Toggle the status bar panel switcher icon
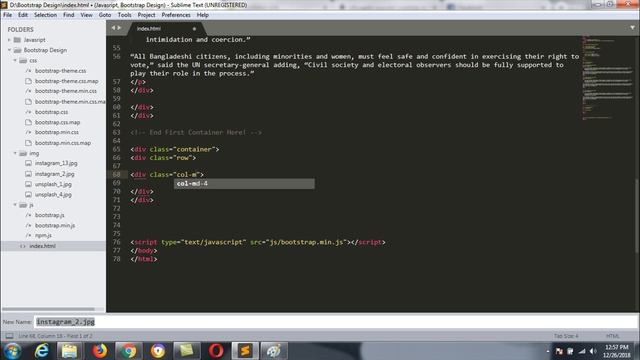The width and height of the screenshot is (640, 360). [9, 336]
